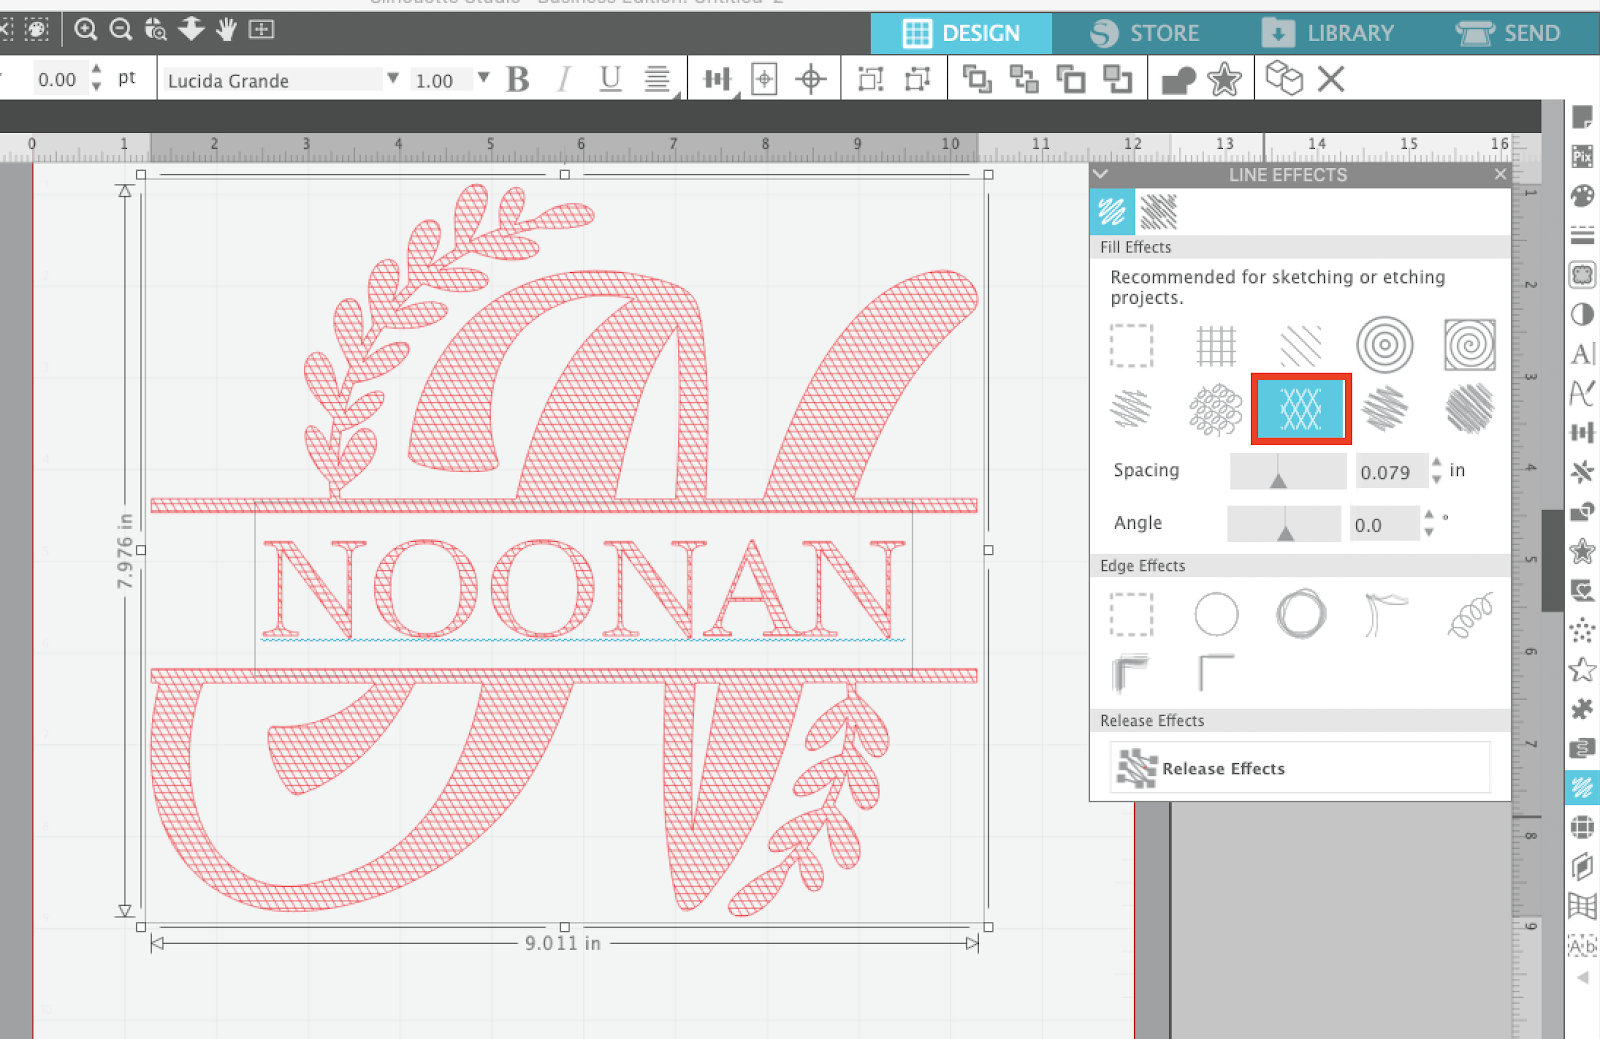Select the curly loops edge effect
Image resolution: width=1600 pixels, height=1039 pixels.
tap(1470, 614)
